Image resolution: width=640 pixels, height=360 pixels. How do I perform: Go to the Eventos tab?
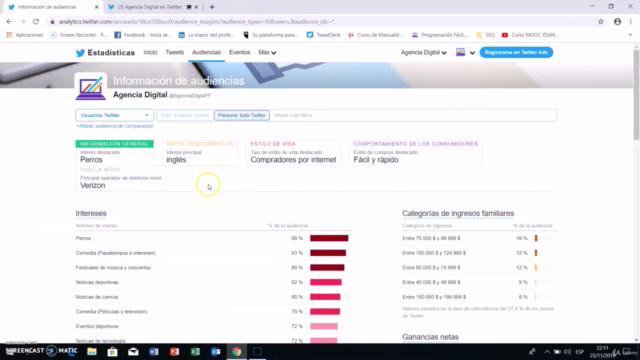(x=239, y=52)
